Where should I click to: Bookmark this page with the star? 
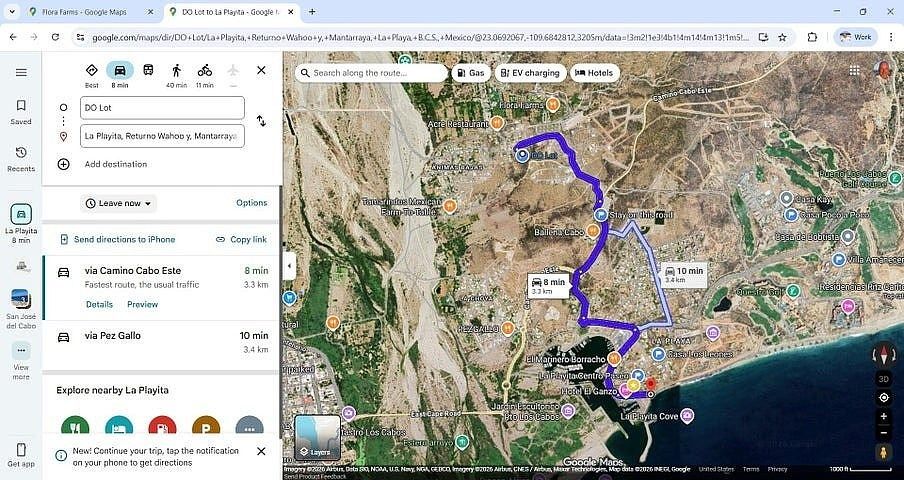tap(782, 37)
